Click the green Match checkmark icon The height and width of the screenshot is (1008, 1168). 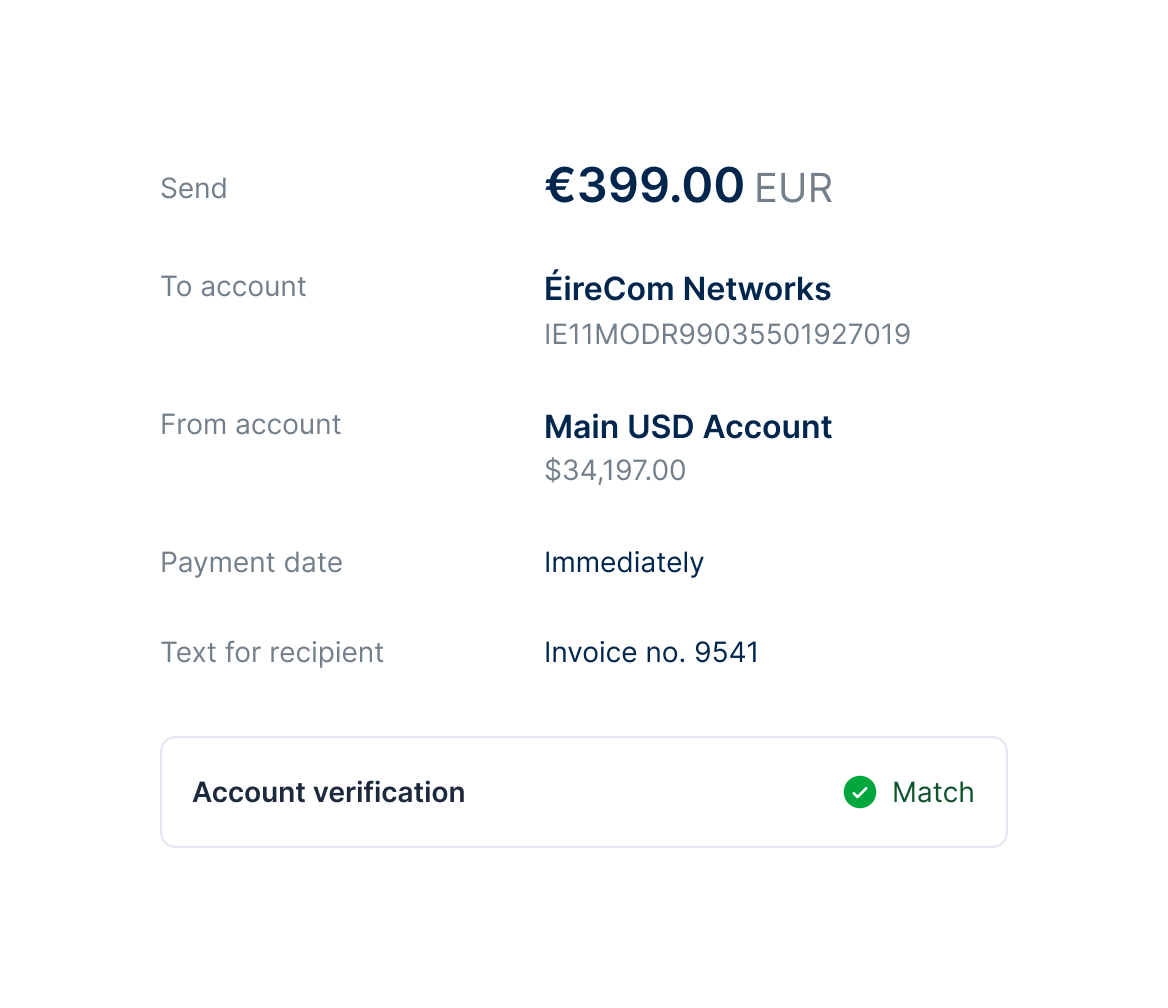(x=859, y=792)
